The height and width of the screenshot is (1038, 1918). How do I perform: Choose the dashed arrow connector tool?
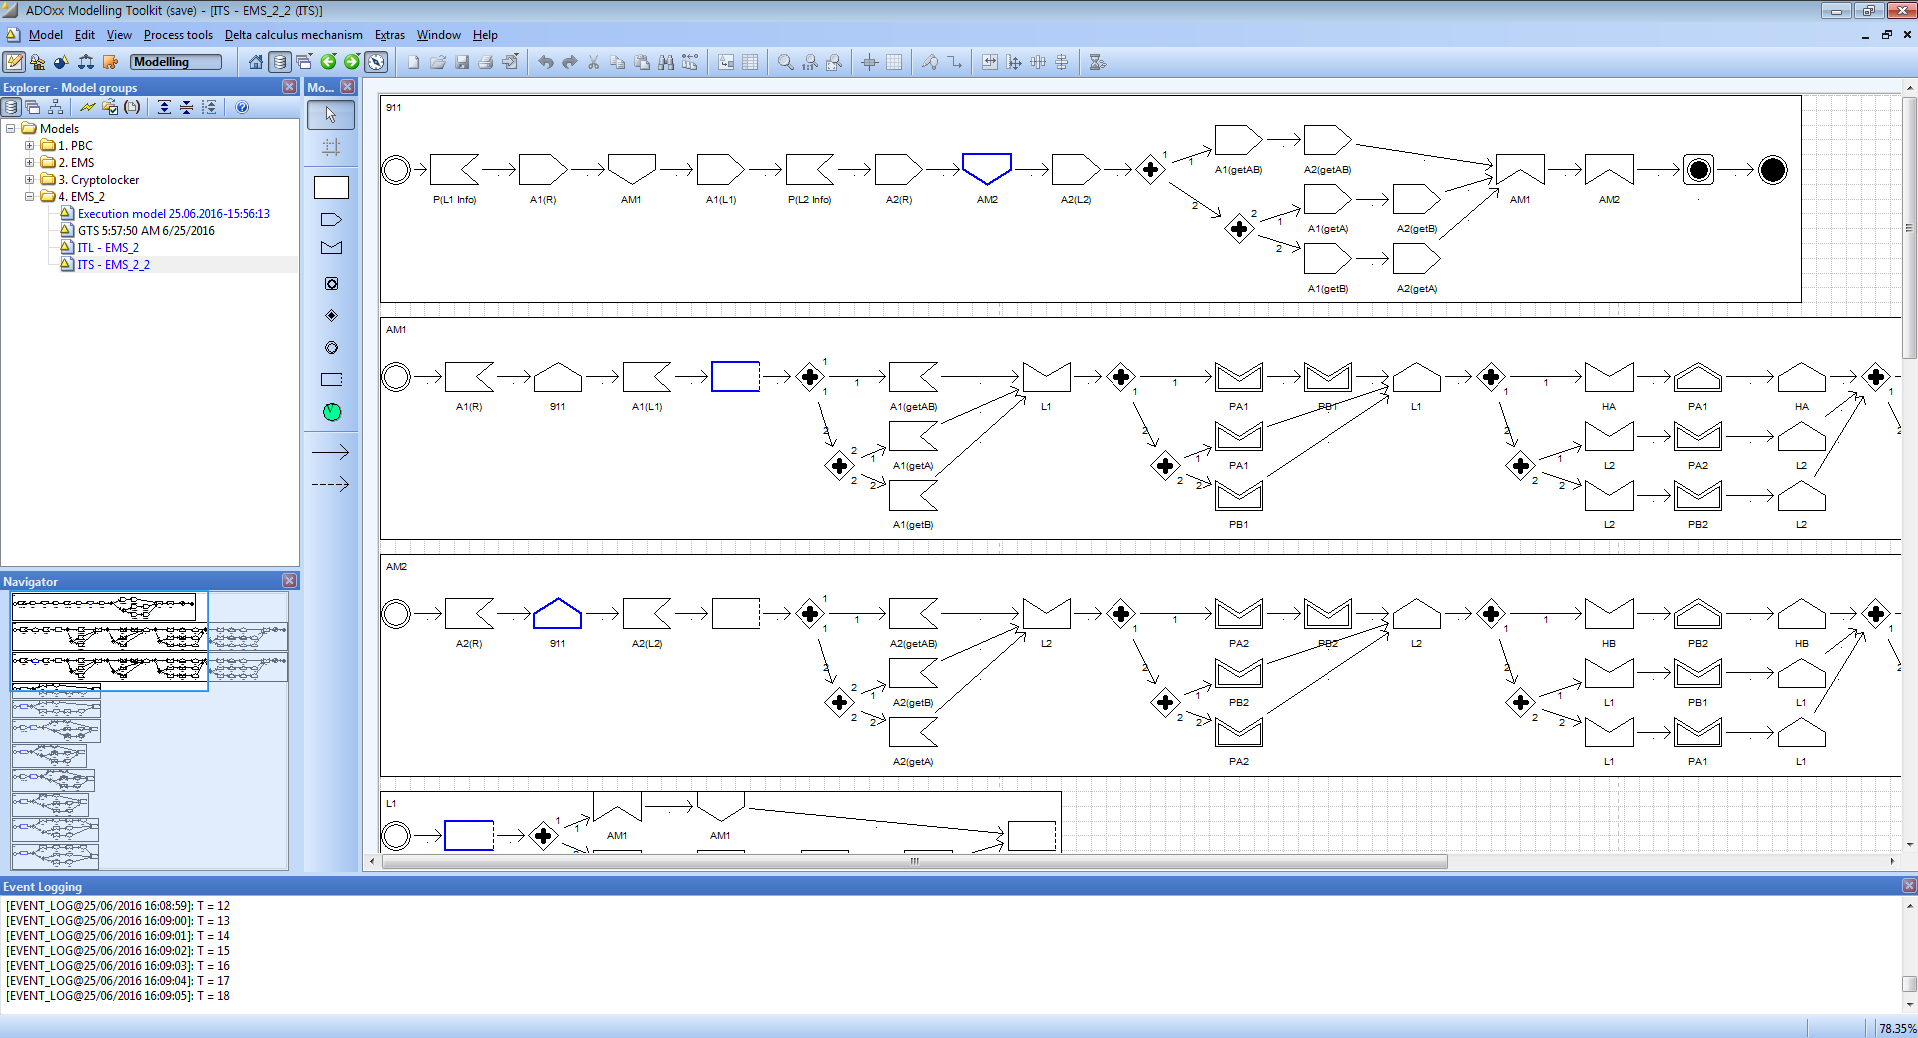pos(331,484)
